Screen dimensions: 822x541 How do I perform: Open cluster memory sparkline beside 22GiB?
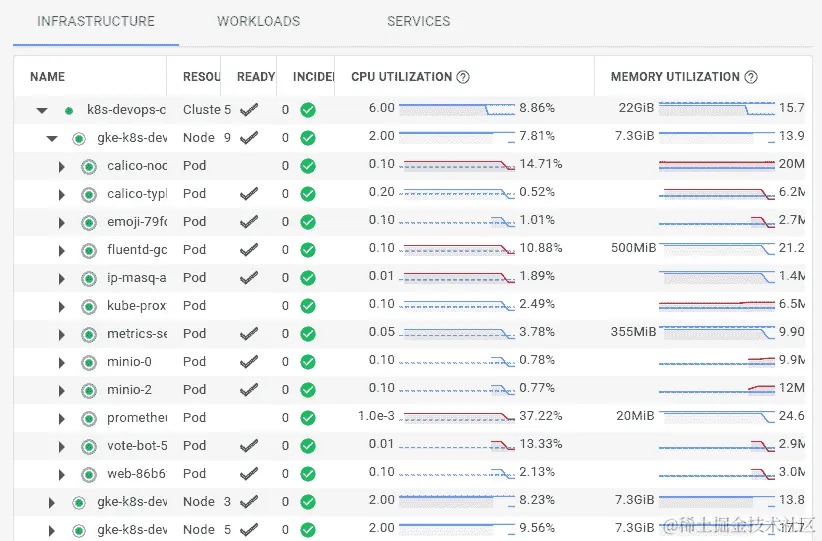click(x=717, y=109)
